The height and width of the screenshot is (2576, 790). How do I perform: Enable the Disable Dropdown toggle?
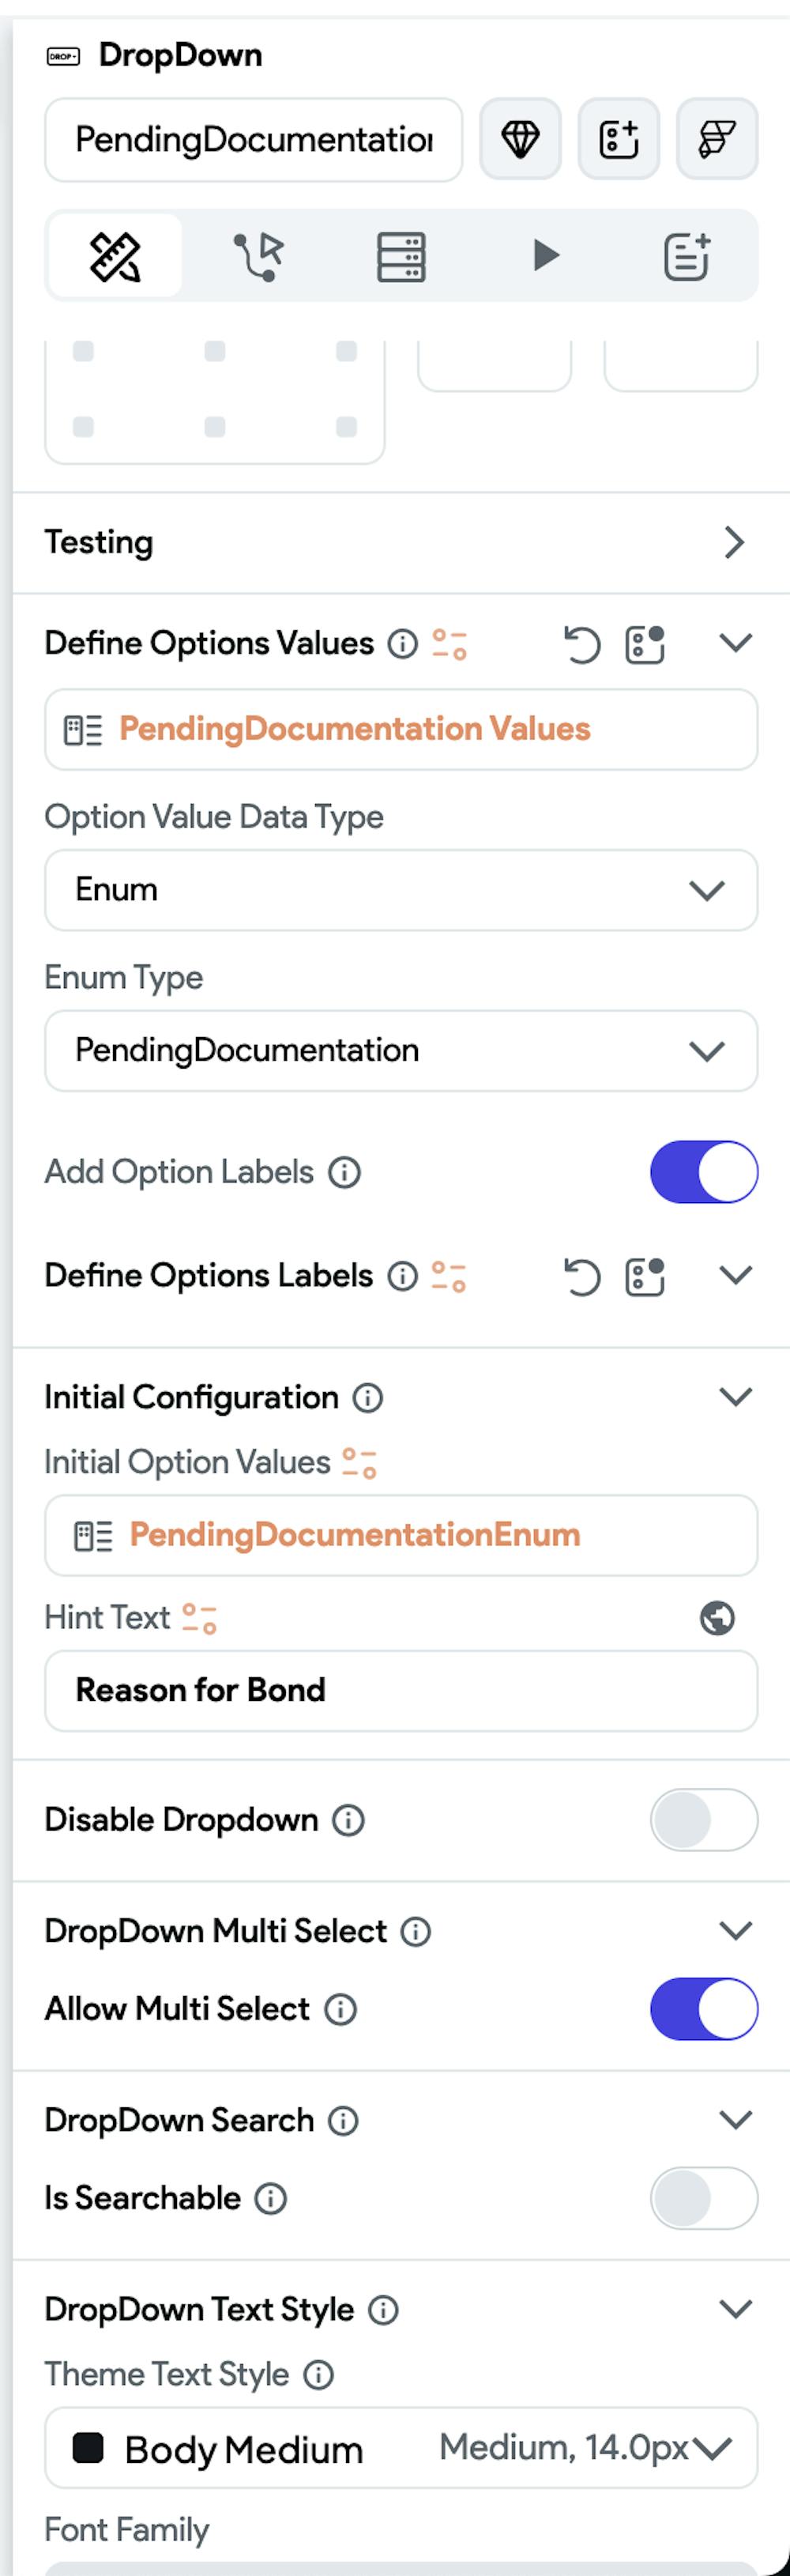click(704, 1820)
